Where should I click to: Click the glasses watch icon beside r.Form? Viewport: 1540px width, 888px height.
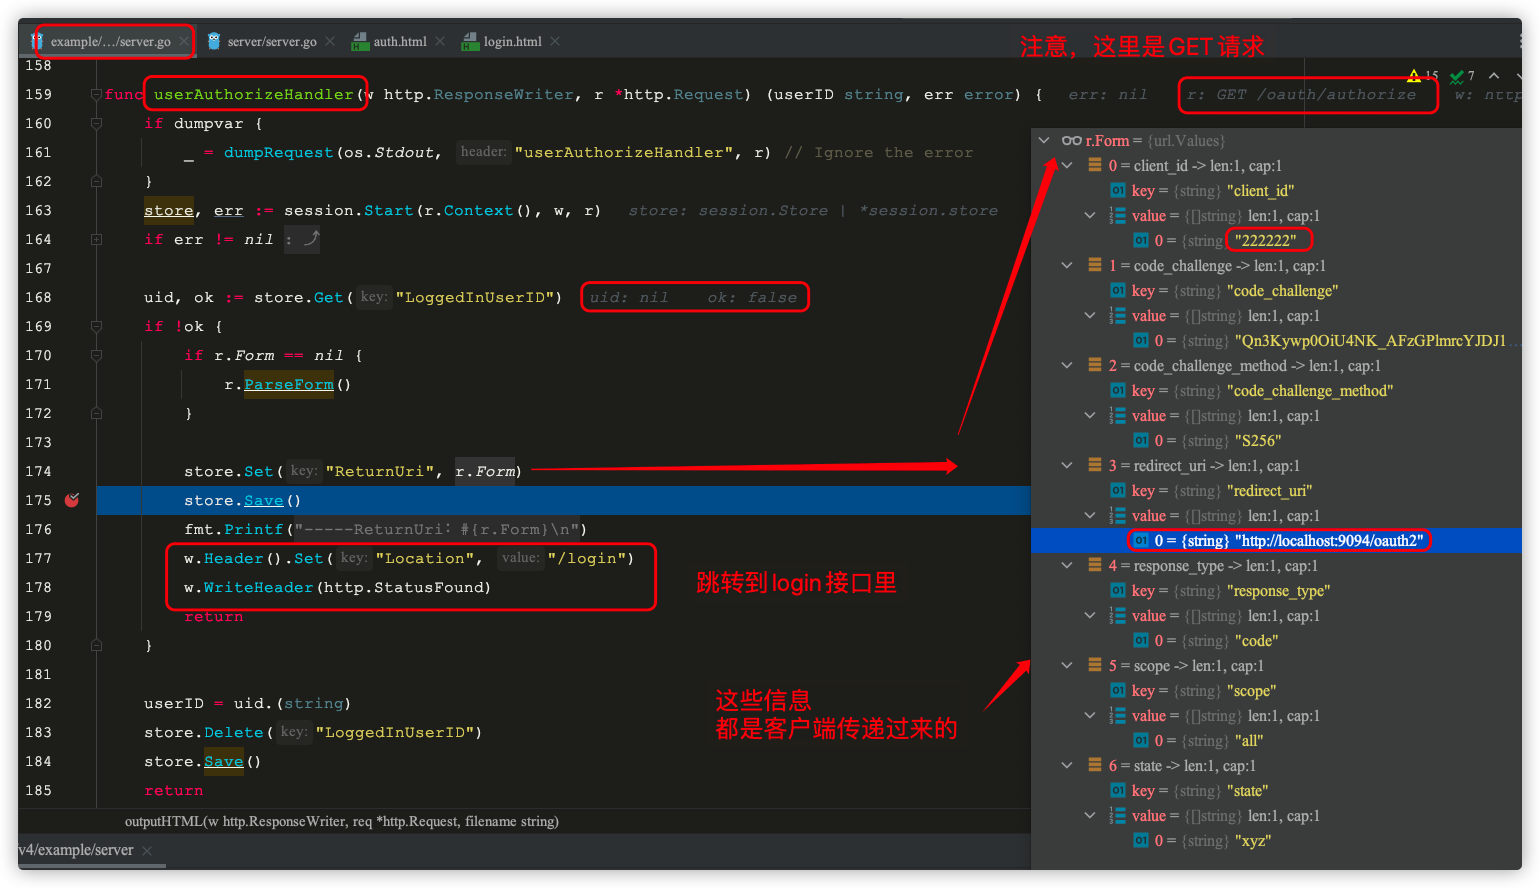pos(1072,141)
